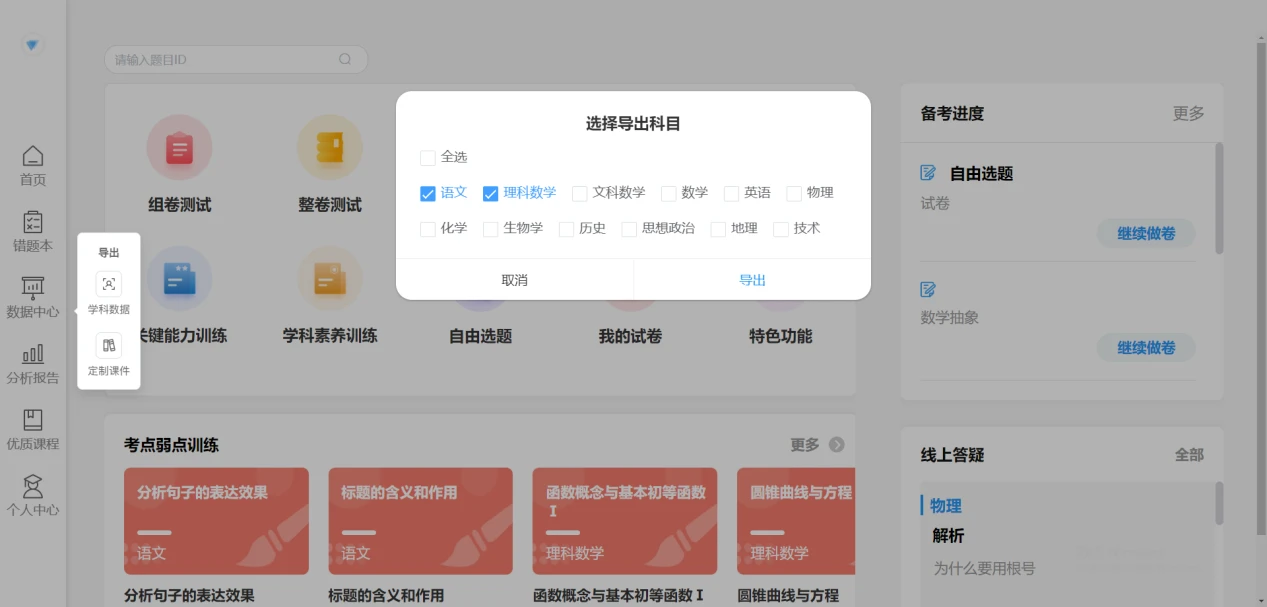1267x607 pixels.
Task: Check the 英语 checkbox
Action: [x=731, y=193]
